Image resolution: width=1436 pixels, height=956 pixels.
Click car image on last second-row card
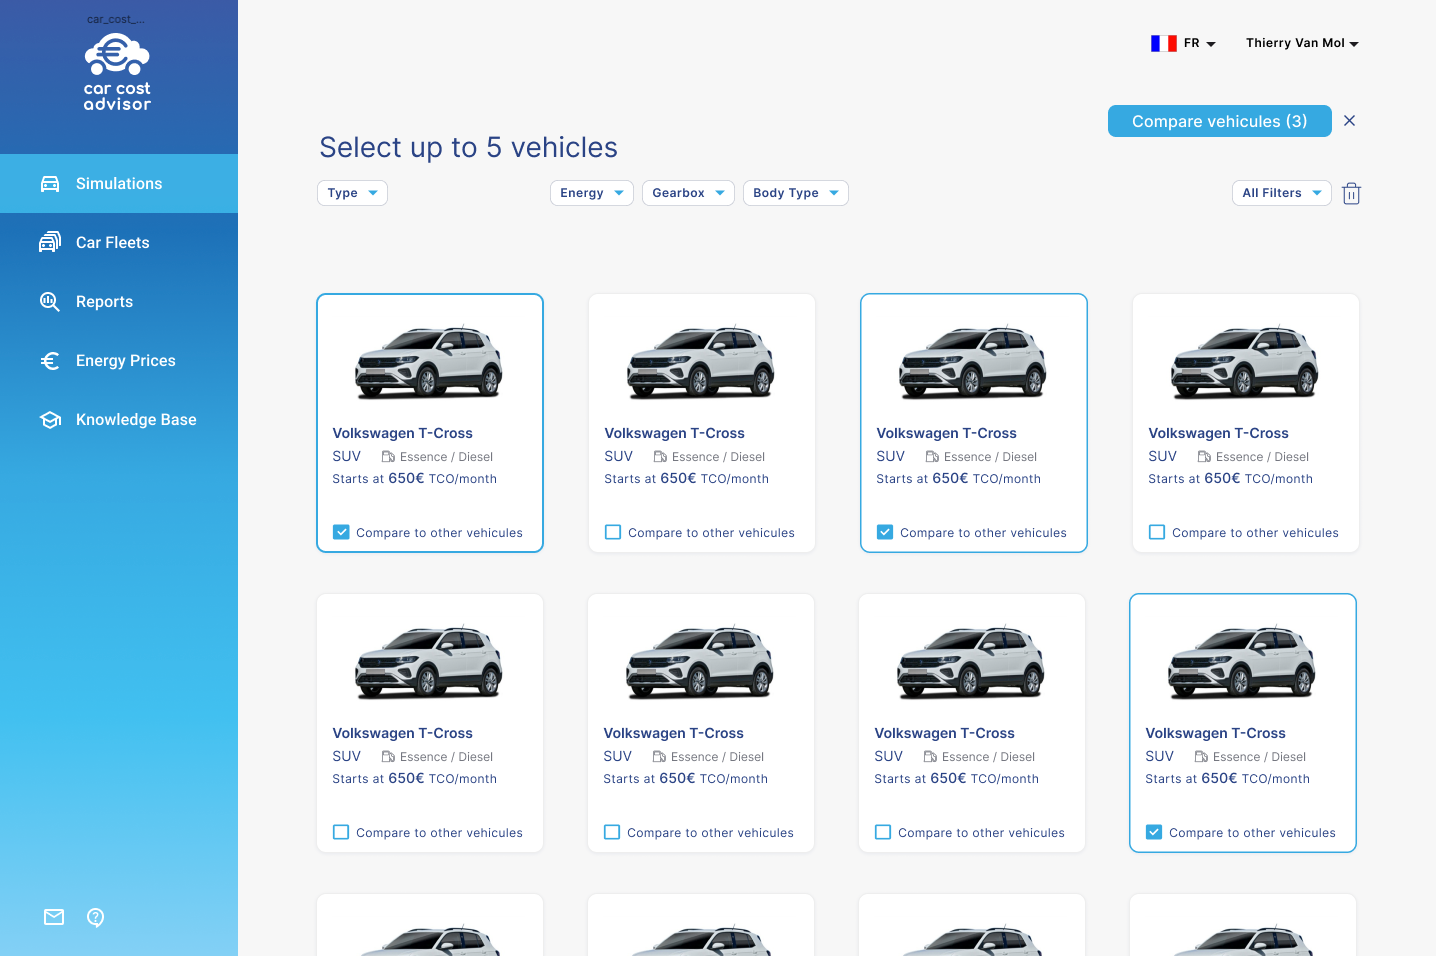[1242, 661]
